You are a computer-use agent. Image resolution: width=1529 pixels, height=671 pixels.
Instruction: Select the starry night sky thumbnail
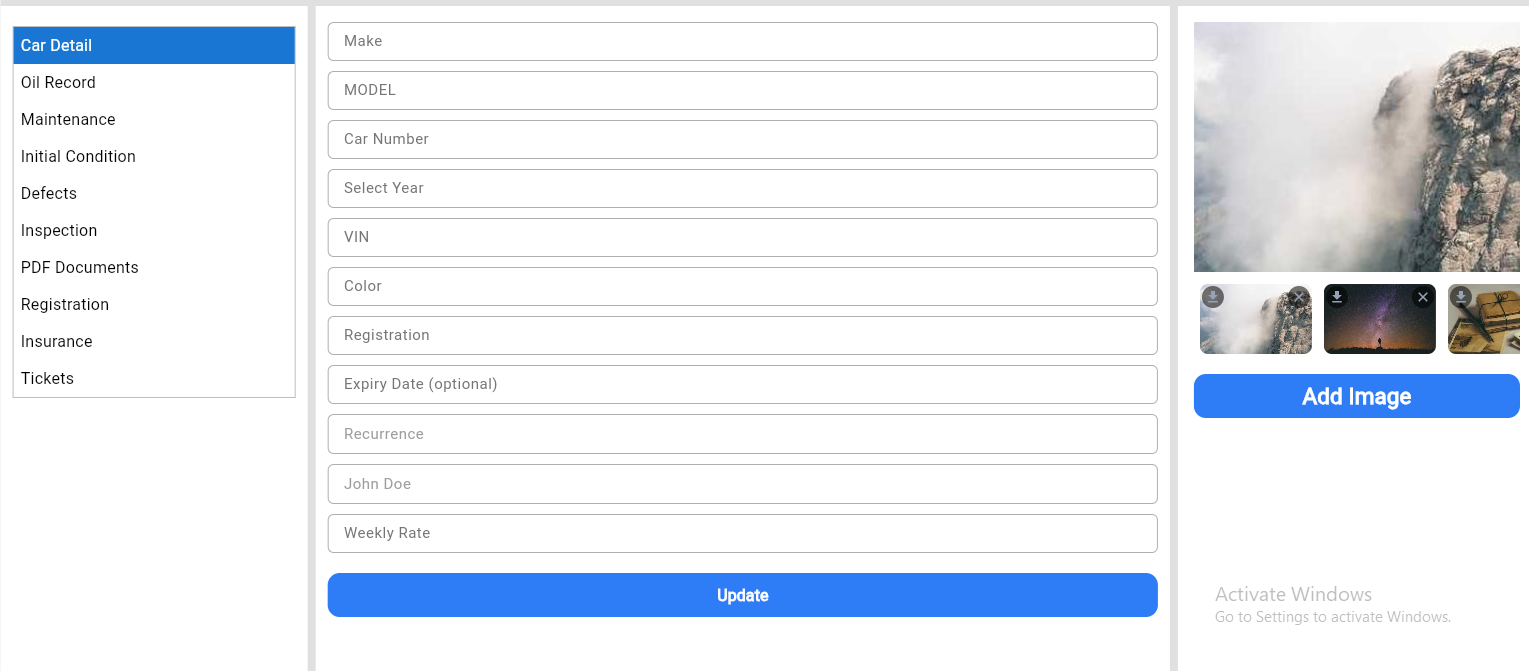click(x=1379, y=326)
